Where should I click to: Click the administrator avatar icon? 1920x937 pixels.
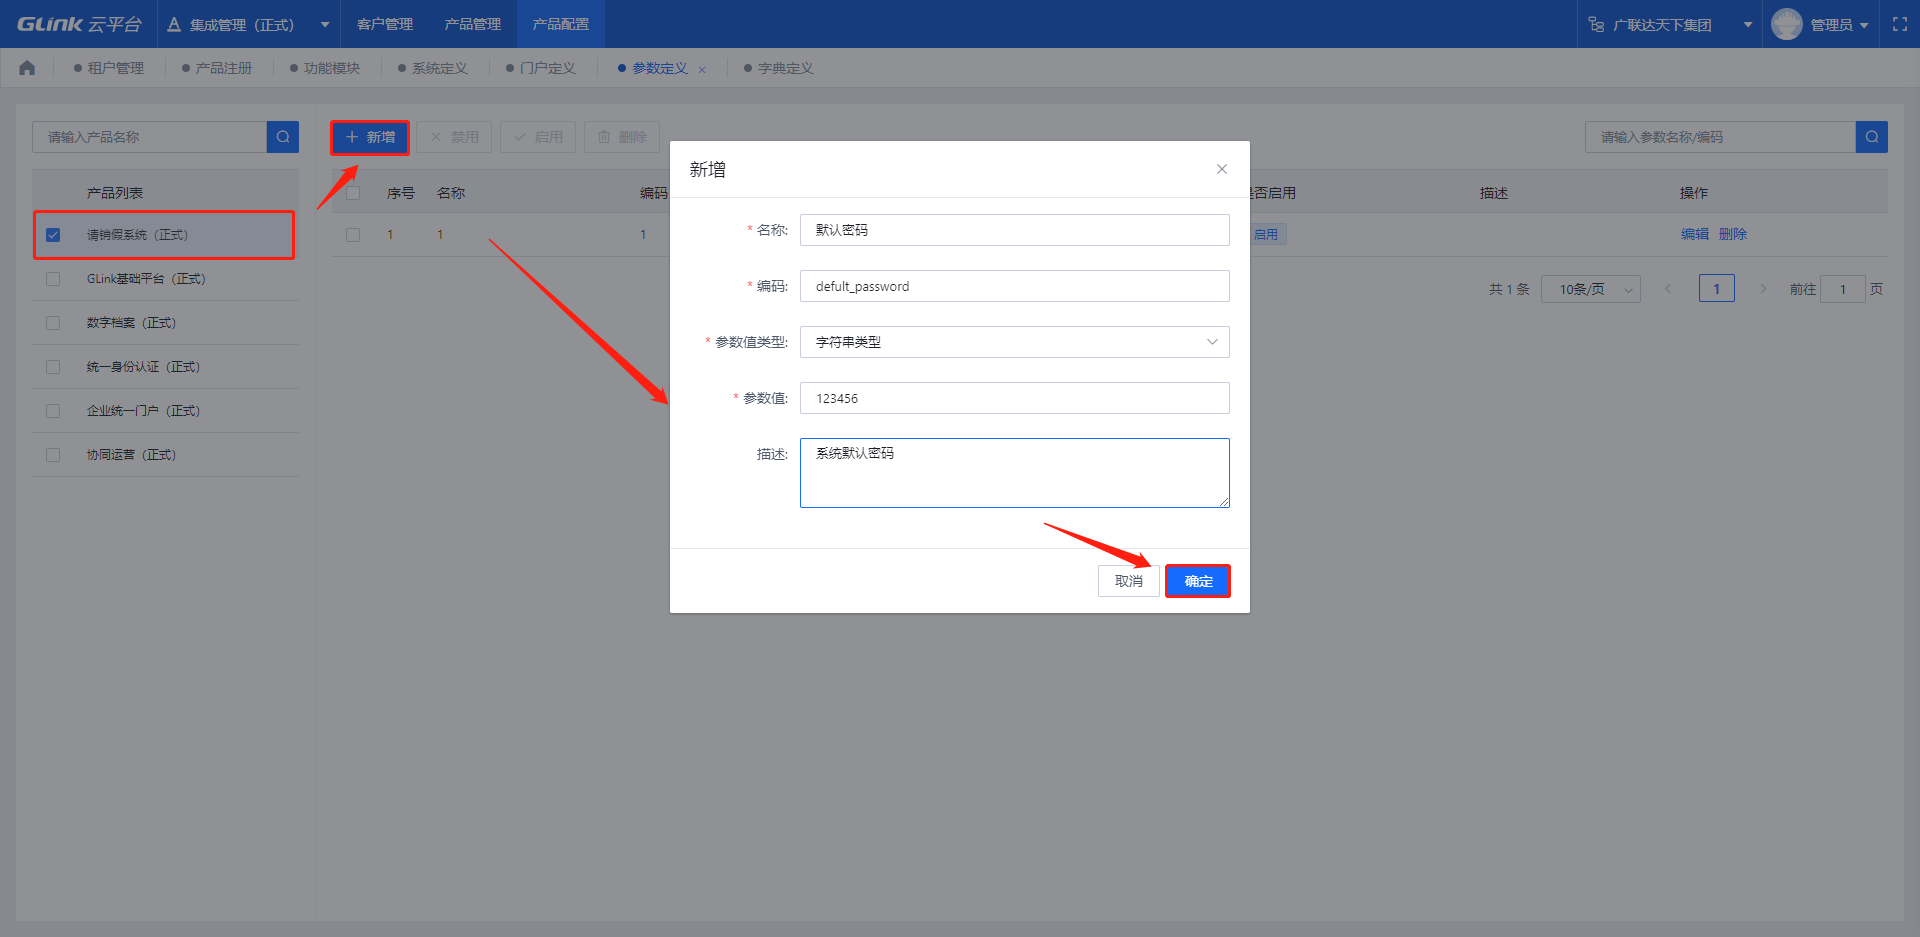pos(1787,24)
